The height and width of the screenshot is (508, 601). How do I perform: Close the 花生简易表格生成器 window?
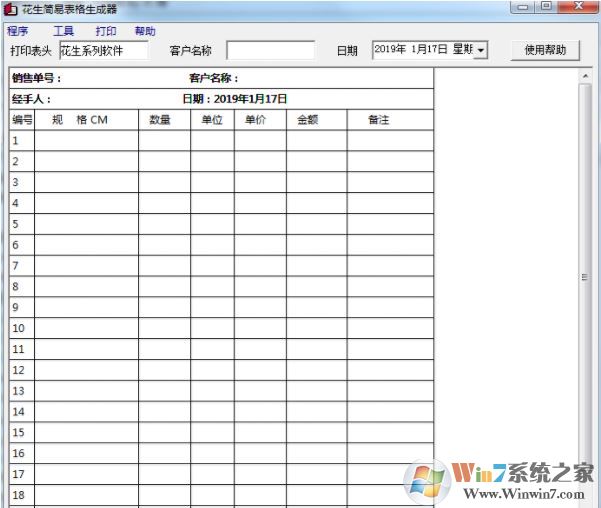pos(579,7)
